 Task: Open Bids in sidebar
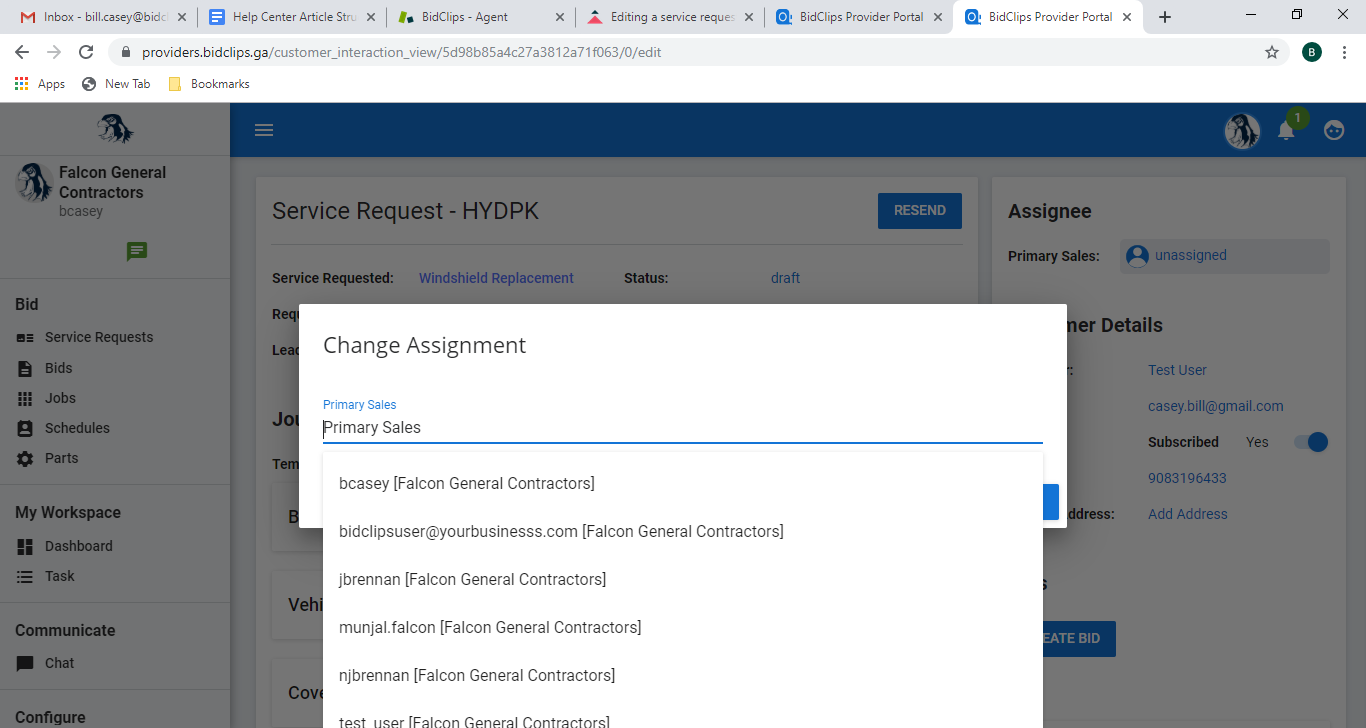click(59, 368)
